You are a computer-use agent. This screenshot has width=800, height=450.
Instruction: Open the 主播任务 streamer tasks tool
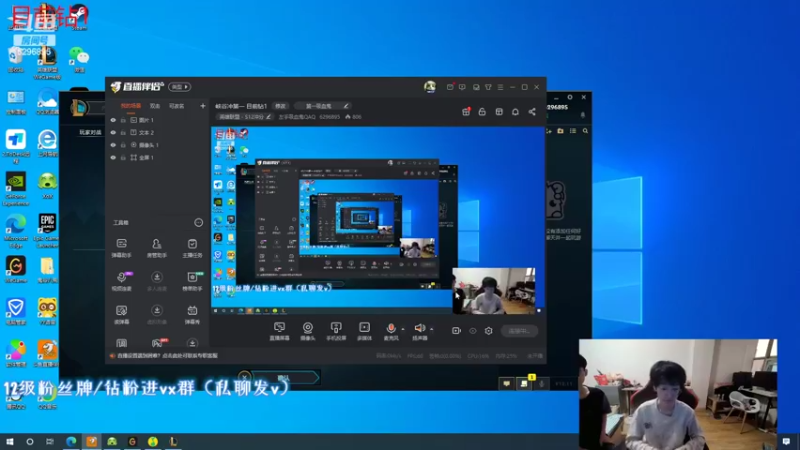tap(192, 247)
